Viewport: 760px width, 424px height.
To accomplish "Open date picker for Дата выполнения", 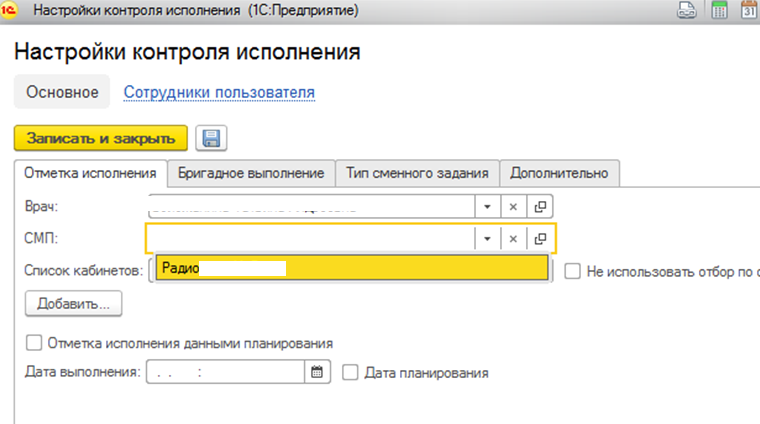I will click(317, 372).
